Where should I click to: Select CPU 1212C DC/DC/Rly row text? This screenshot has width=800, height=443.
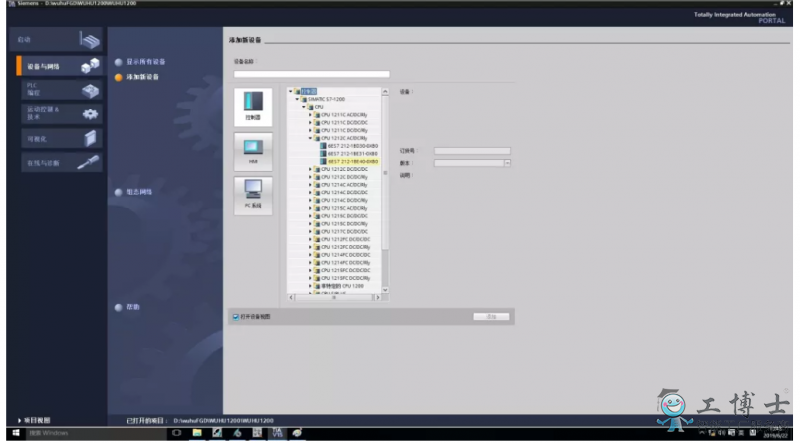point(344,177)
